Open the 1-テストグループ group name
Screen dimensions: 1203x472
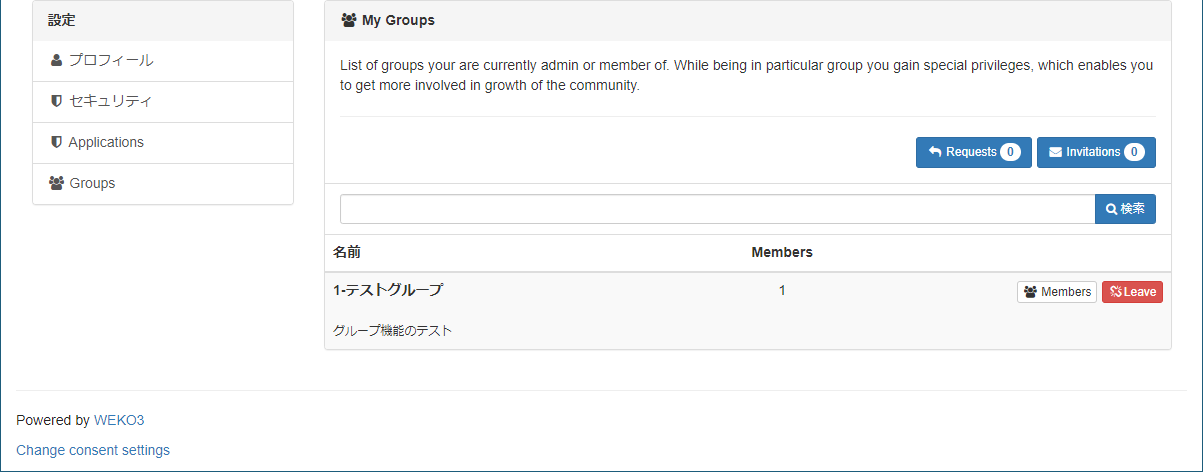click(388, 290)
